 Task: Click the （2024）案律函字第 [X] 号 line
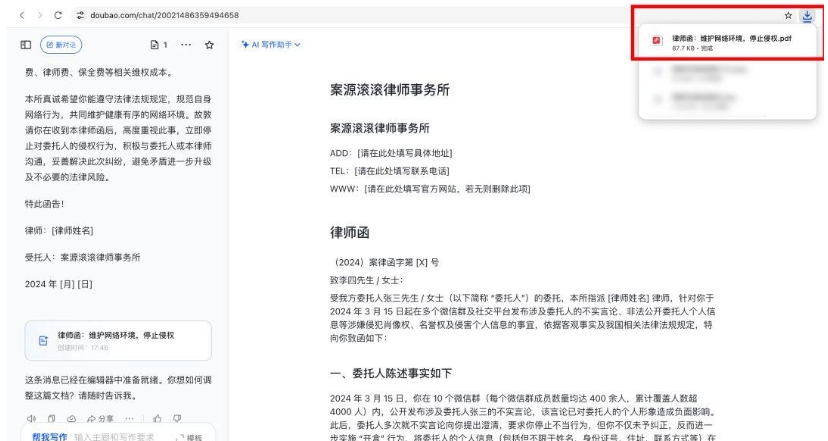tap(384, 262)
